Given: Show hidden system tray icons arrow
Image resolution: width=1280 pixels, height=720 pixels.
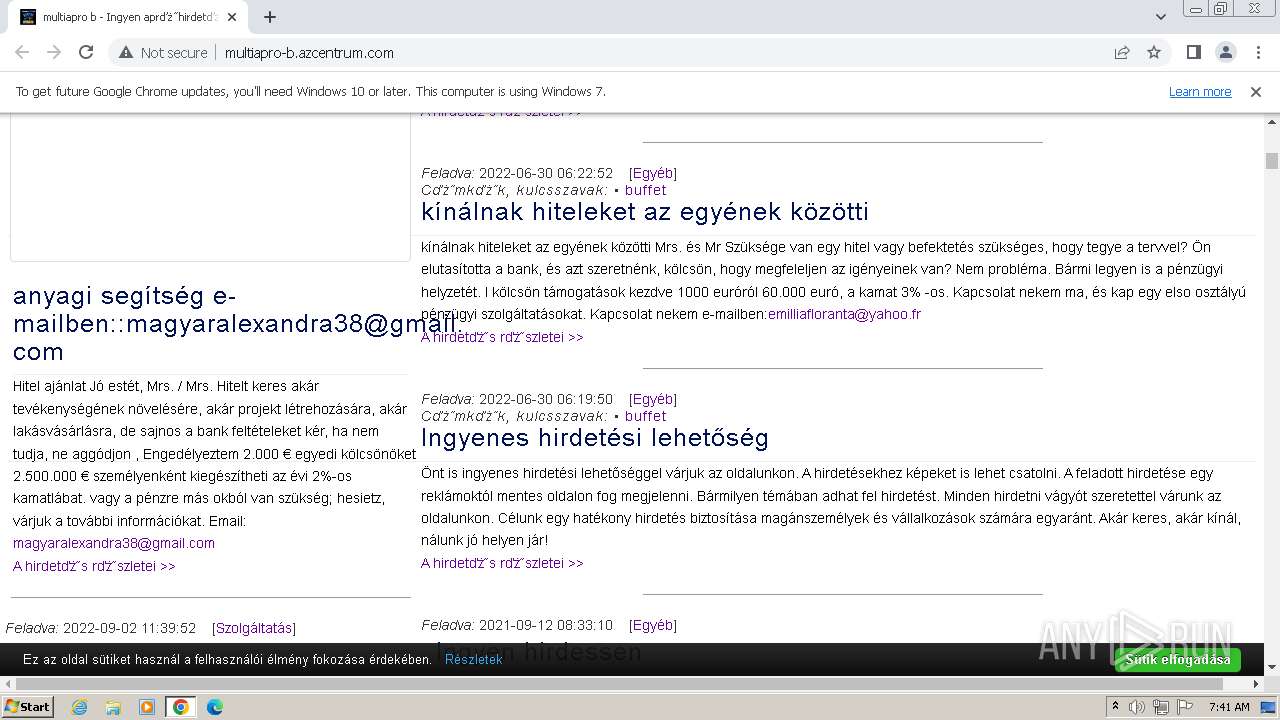Looking at the screenshot, I should 1115,707.
